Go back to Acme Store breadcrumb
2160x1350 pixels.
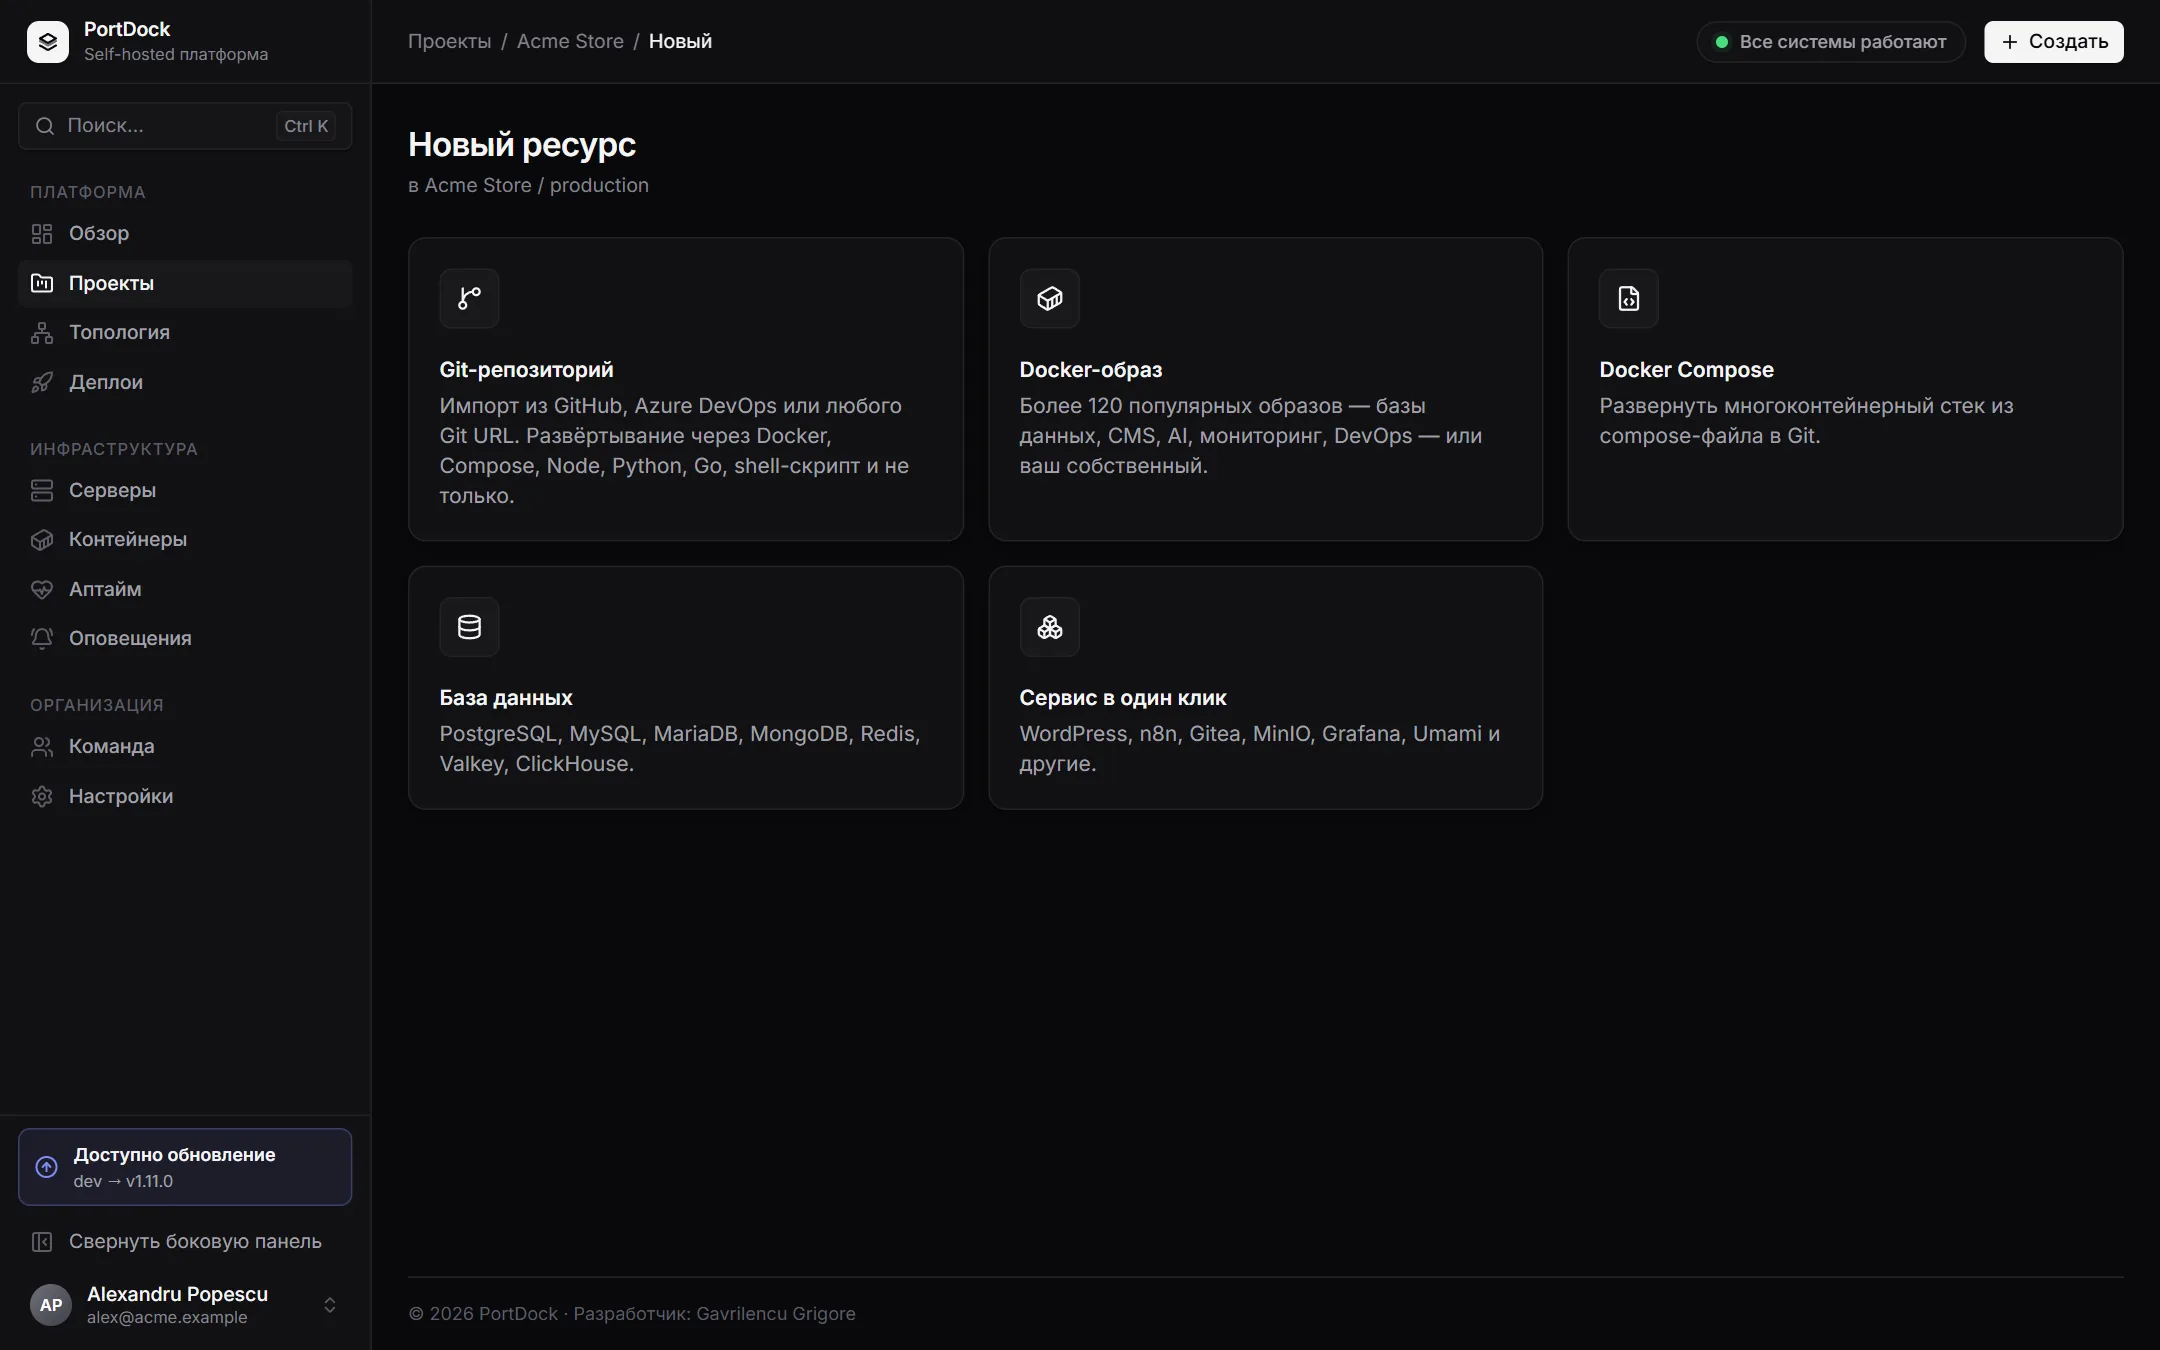click(570, 41)
